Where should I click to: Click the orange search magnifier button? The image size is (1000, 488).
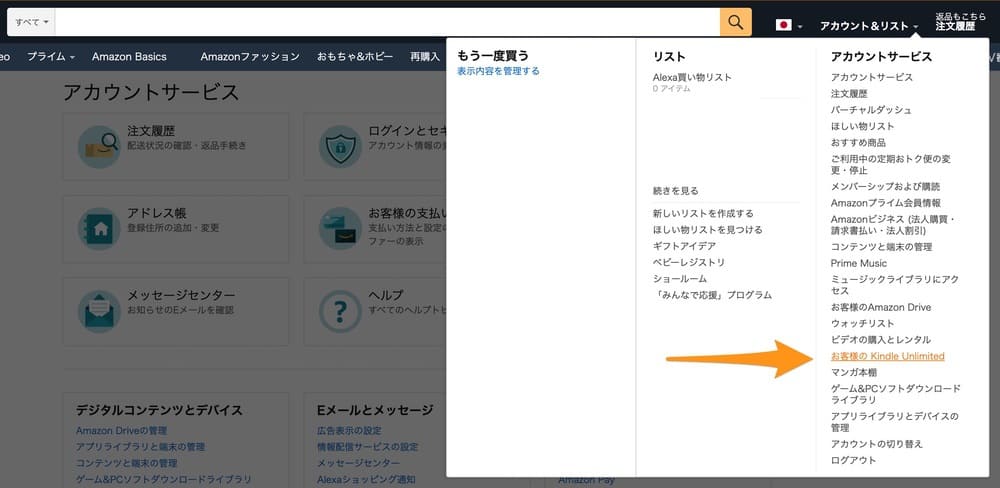click(735, 22)
